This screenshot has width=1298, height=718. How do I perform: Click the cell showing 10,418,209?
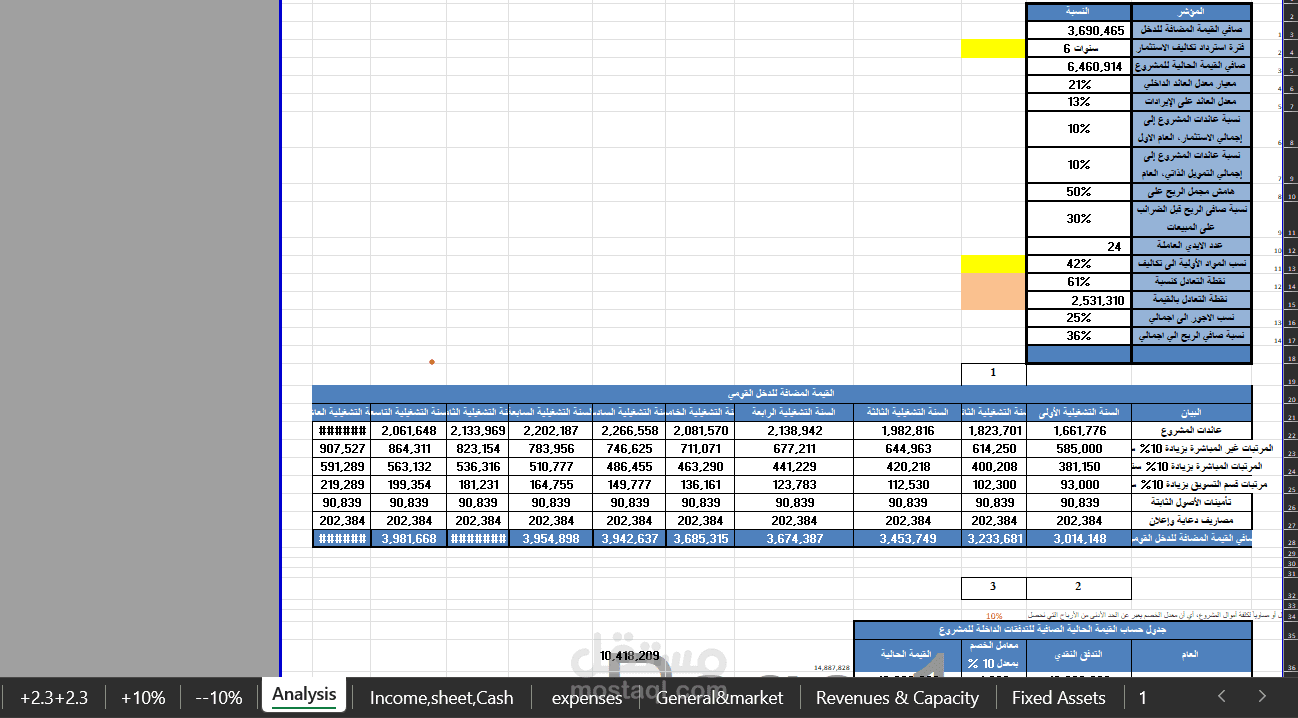point(629,655)
